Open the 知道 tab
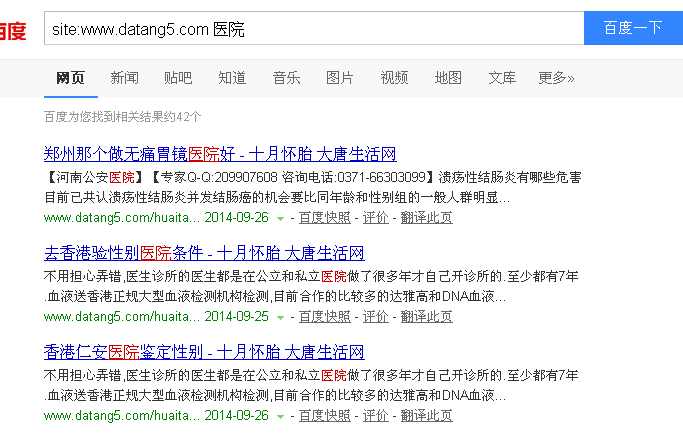 click(x=232, y=78)
